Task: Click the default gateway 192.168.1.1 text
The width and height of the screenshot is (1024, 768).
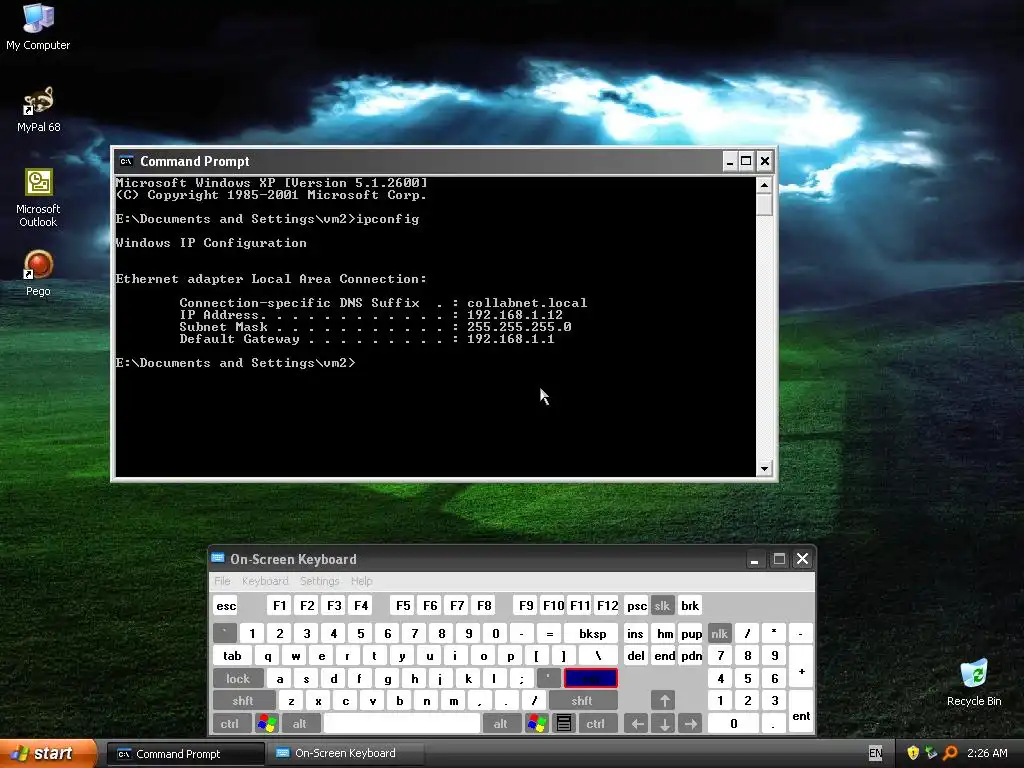Action: click(x=511, y=339)
